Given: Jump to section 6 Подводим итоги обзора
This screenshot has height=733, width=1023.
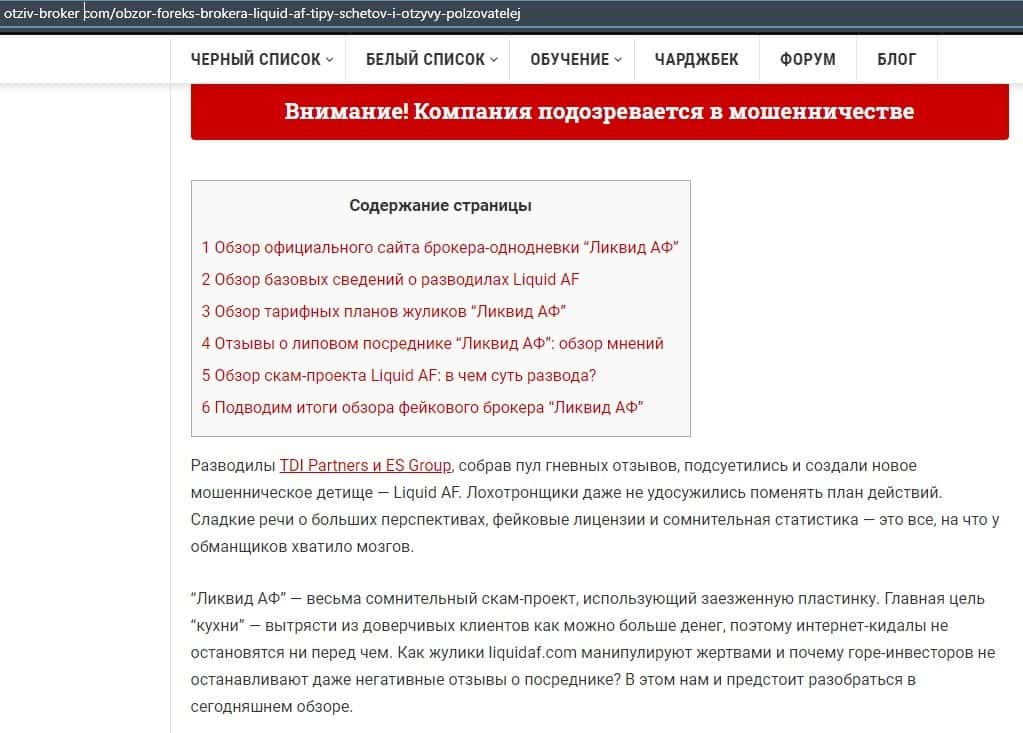Looking at the screenshot, I should point(422,408).
